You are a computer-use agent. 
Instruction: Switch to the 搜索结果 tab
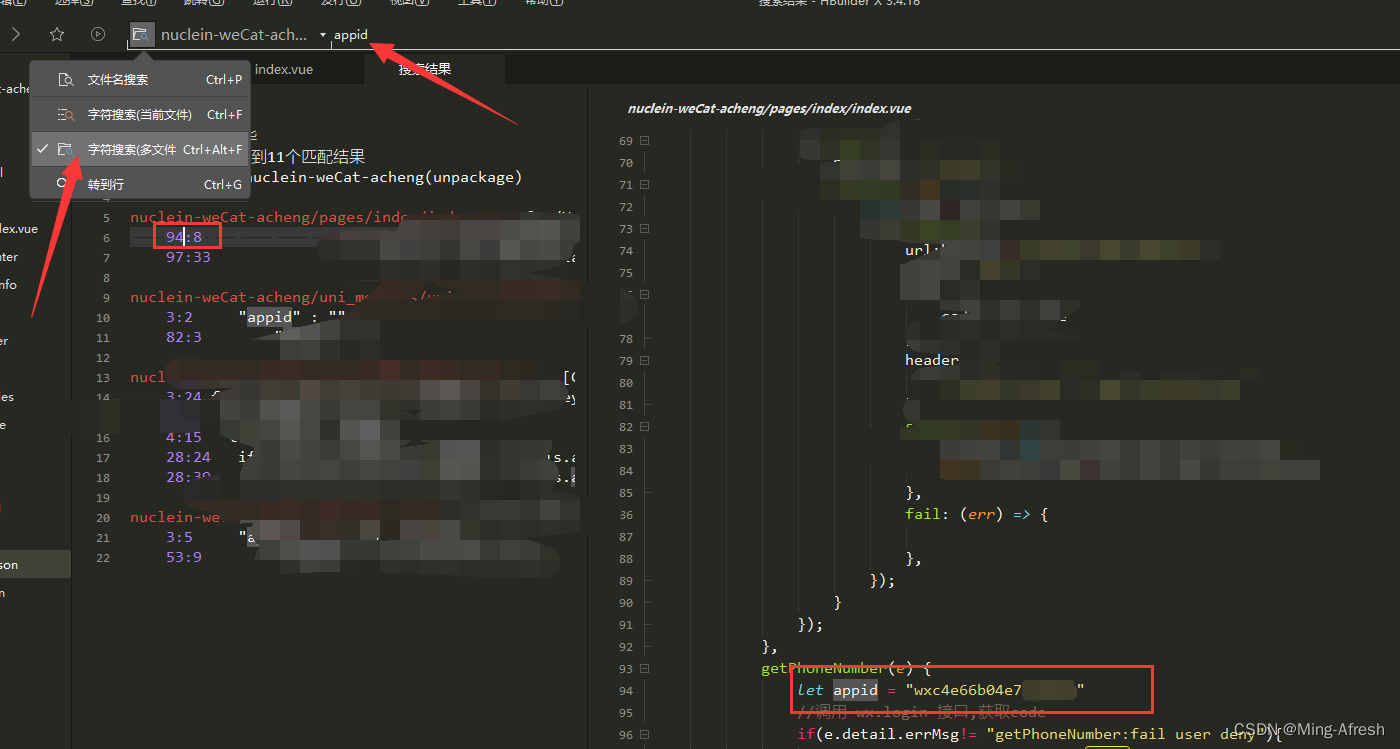tap(425, 69)
